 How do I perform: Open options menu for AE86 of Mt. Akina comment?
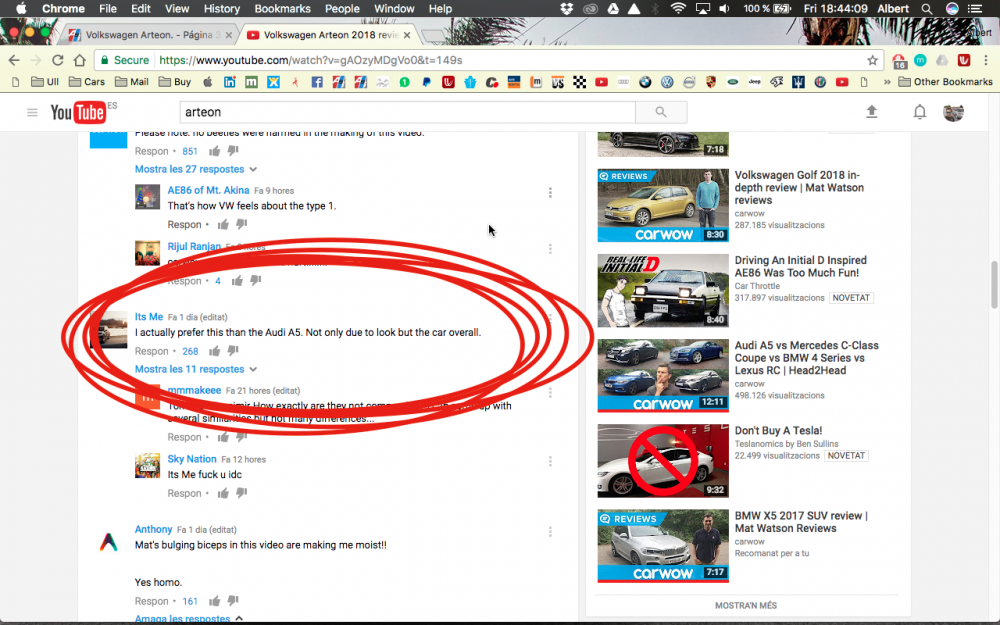coord(550,193)
